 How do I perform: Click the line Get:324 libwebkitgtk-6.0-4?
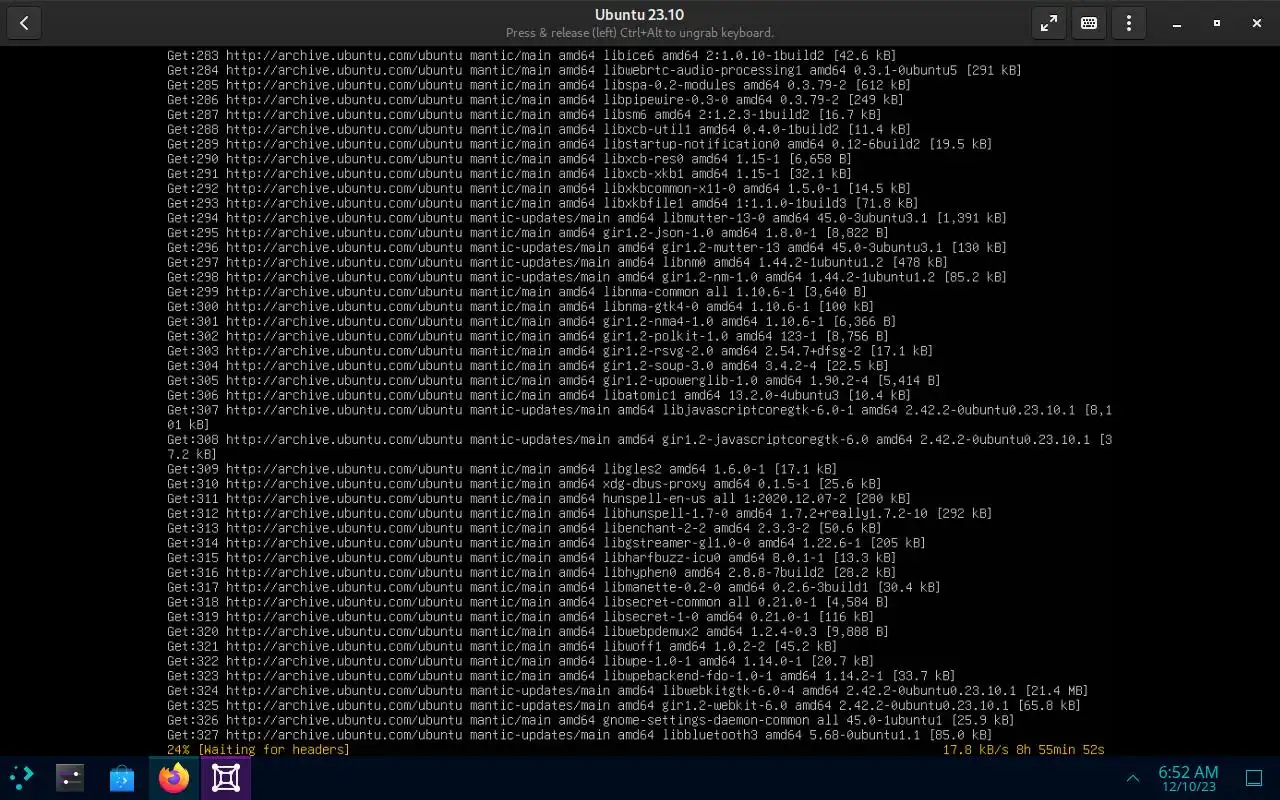click(628, 691)
